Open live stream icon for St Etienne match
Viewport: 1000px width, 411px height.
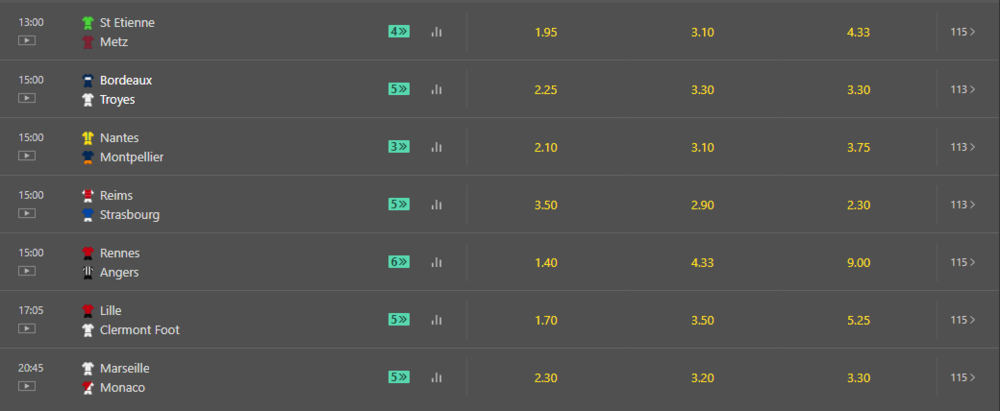click(x=27, y=40)
